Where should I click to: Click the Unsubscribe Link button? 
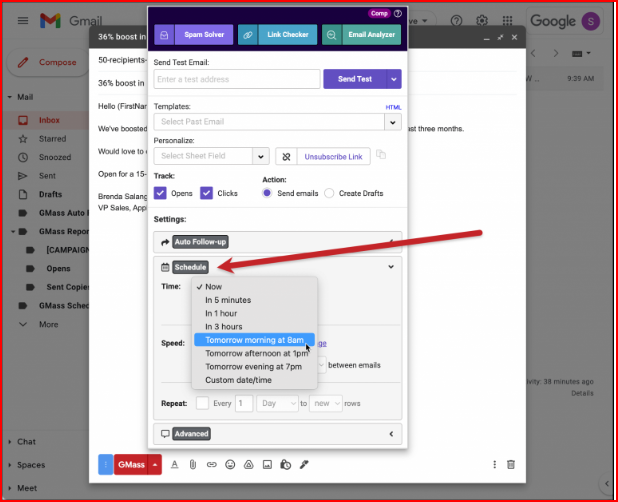tap(333, 156)
